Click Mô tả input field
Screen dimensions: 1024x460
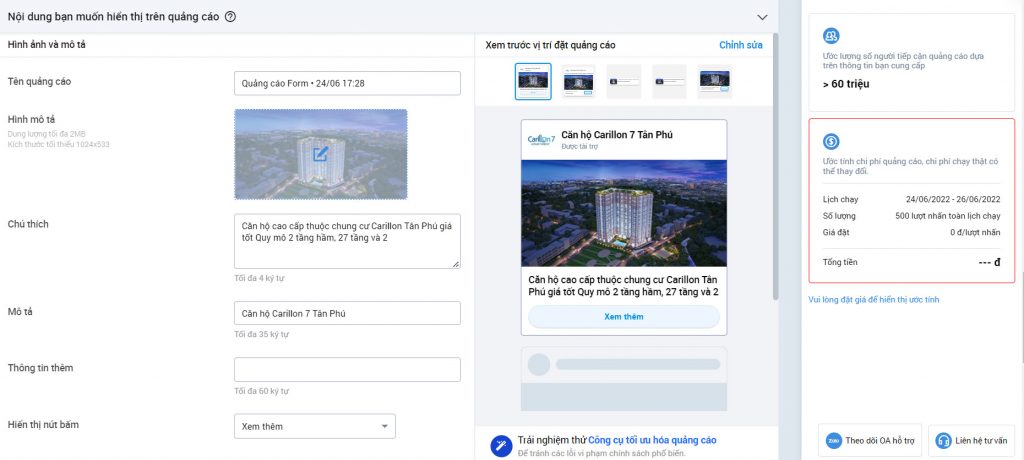tap(347, 313)
